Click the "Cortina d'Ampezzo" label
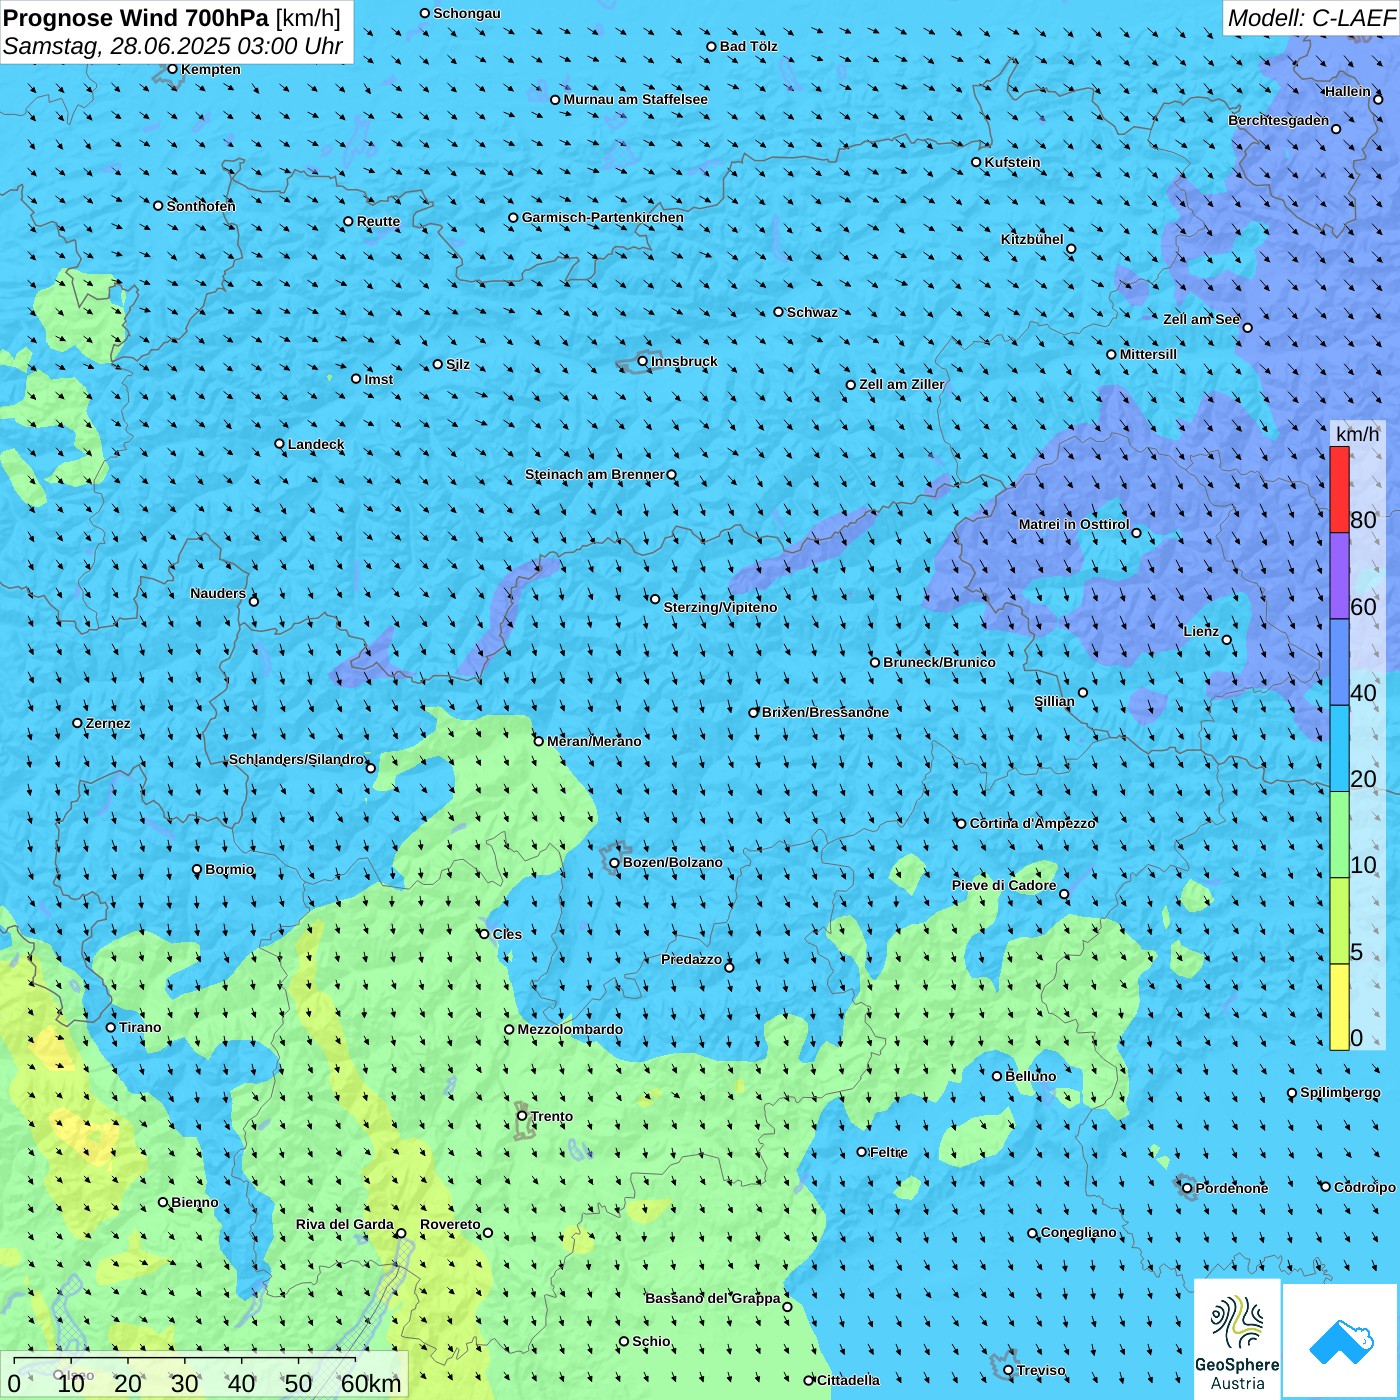Viewport: 1400px width, 1400px height. (1033, 823)
